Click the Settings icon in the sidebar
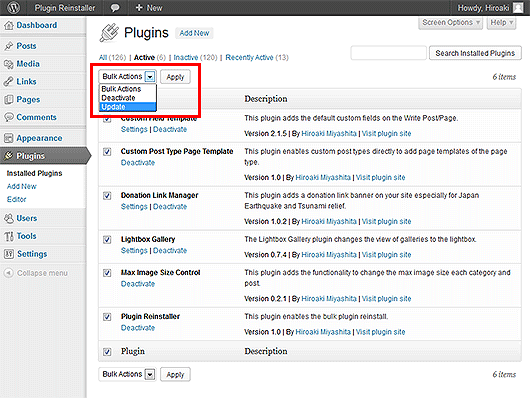This screenshot has height=398, width=530. tap(9, 254)
